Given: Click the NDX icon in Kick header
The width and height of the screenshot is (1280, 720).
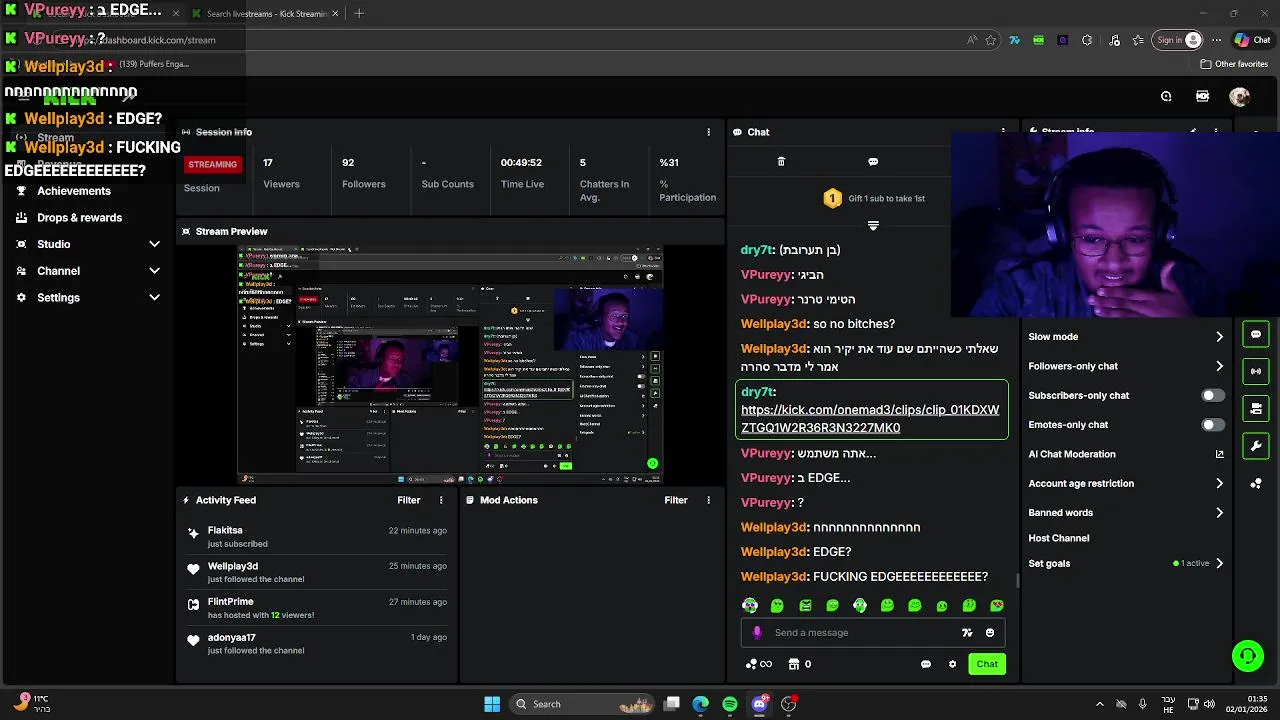Looking at the screenshot, I should click(x=1202, y=96).
